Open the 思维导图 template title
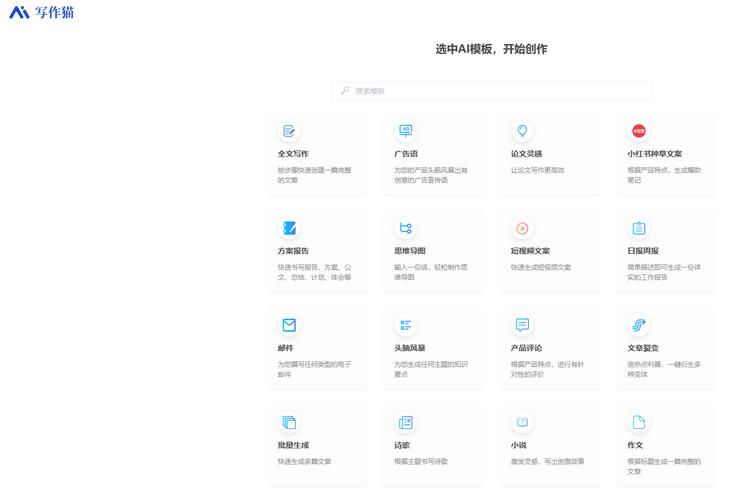 [x=410, y=250]
